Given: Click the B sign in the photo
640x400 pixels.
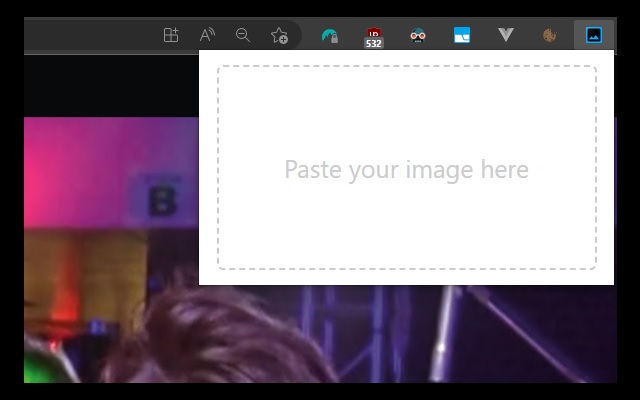Looking at the screenshot, I should pos(159,201).
